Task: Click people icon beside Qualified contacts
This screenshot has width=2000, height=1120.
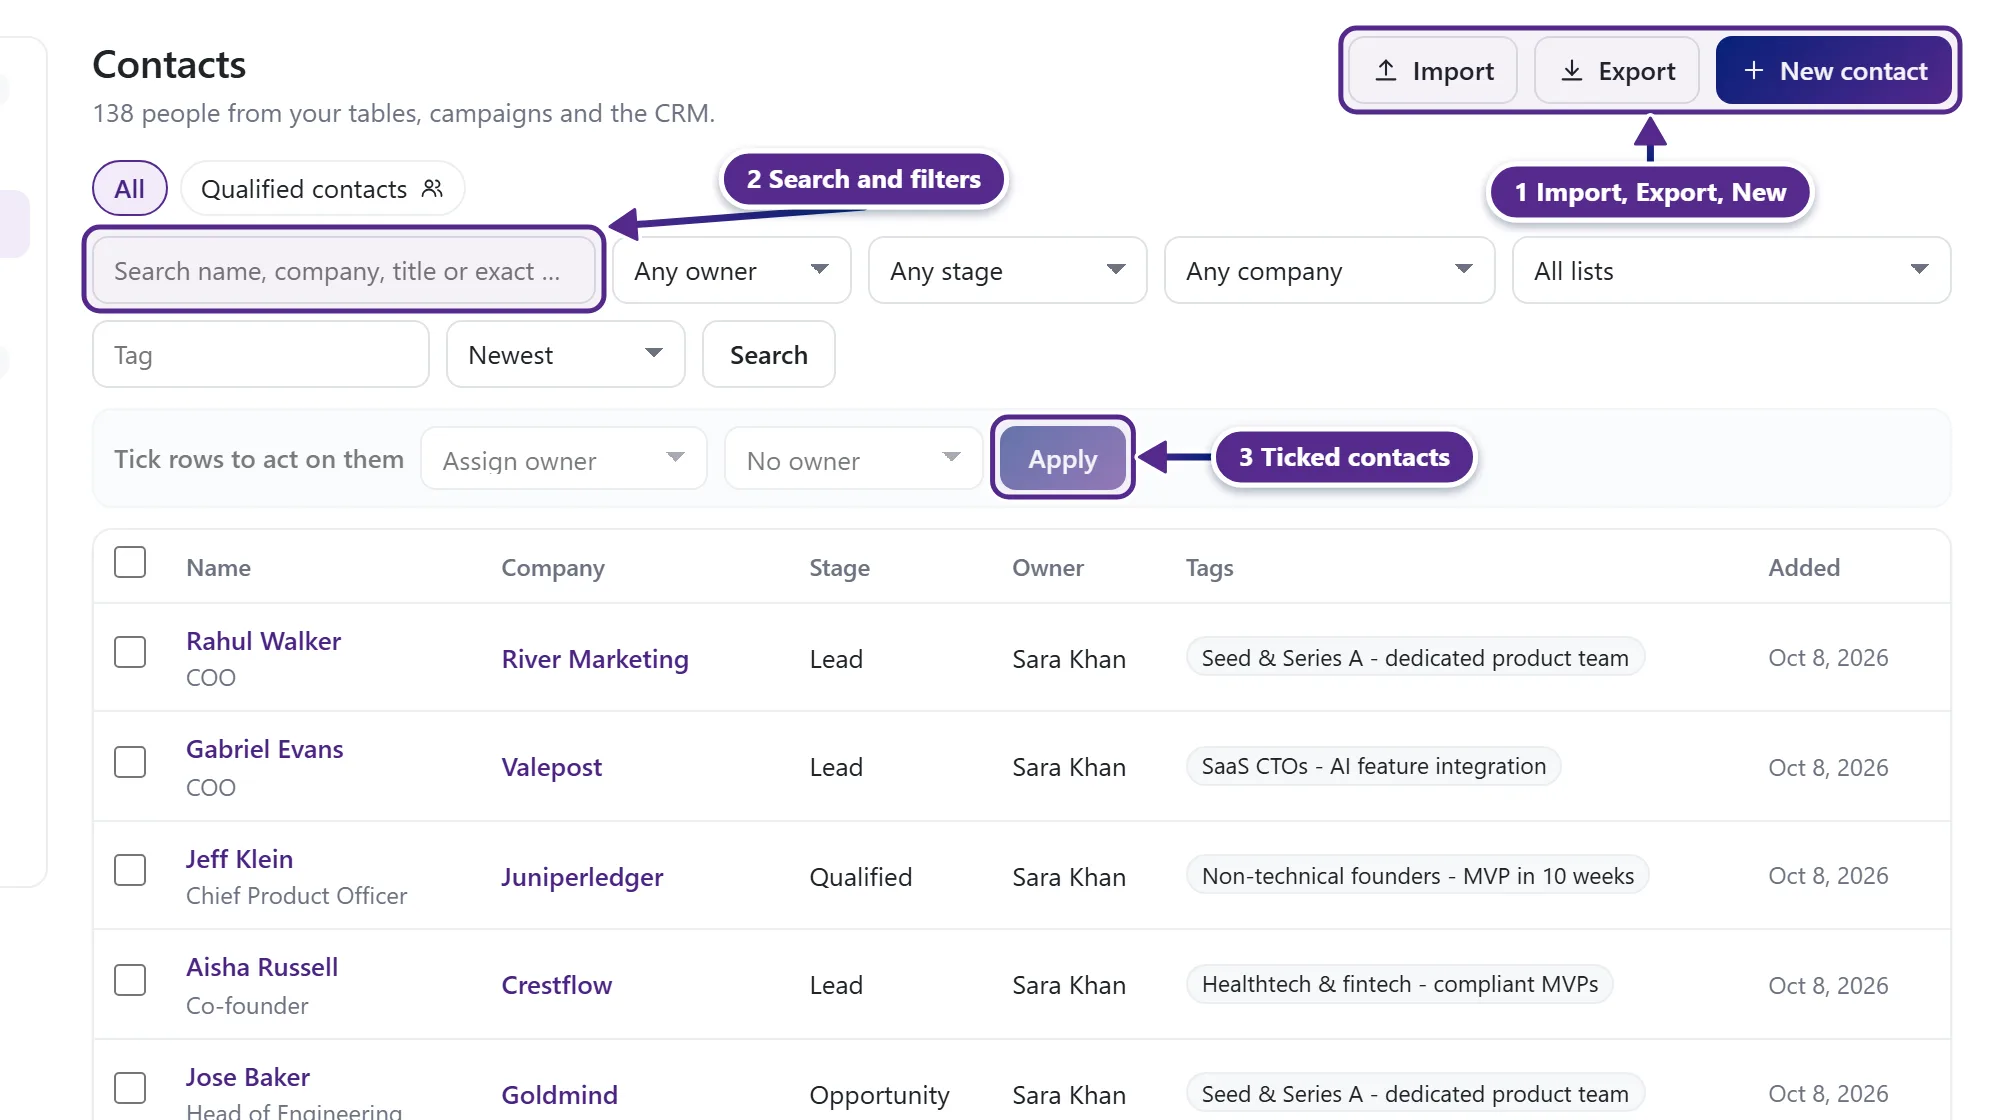Action: (432, 188)
